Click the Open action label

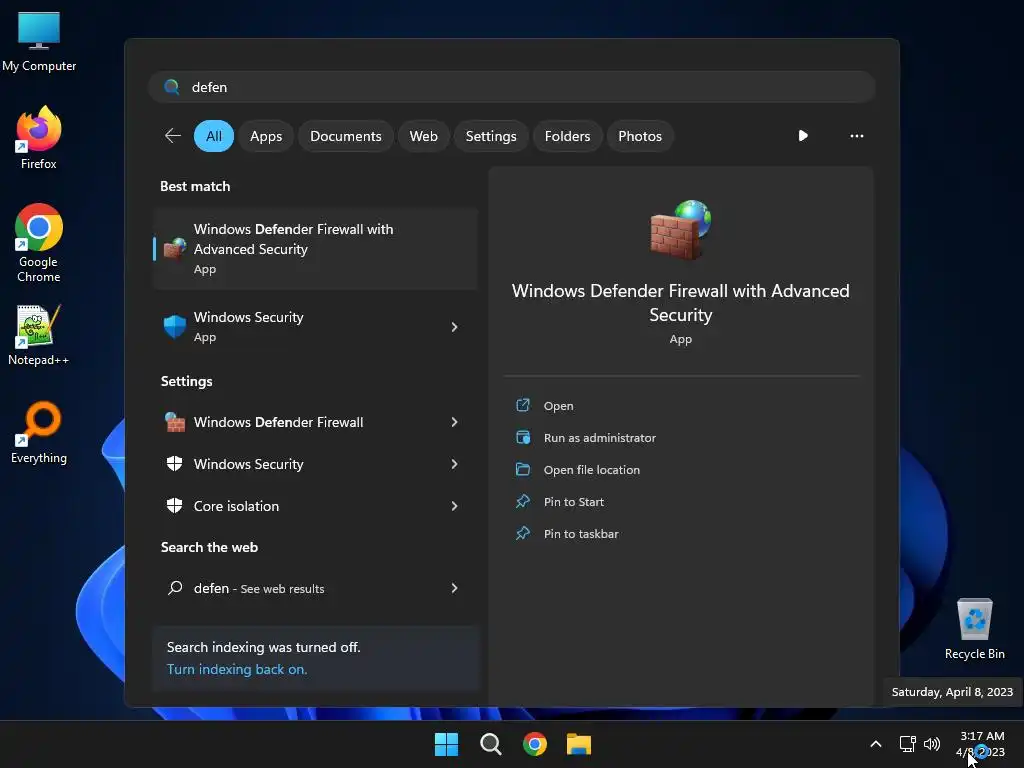[558, 406]
